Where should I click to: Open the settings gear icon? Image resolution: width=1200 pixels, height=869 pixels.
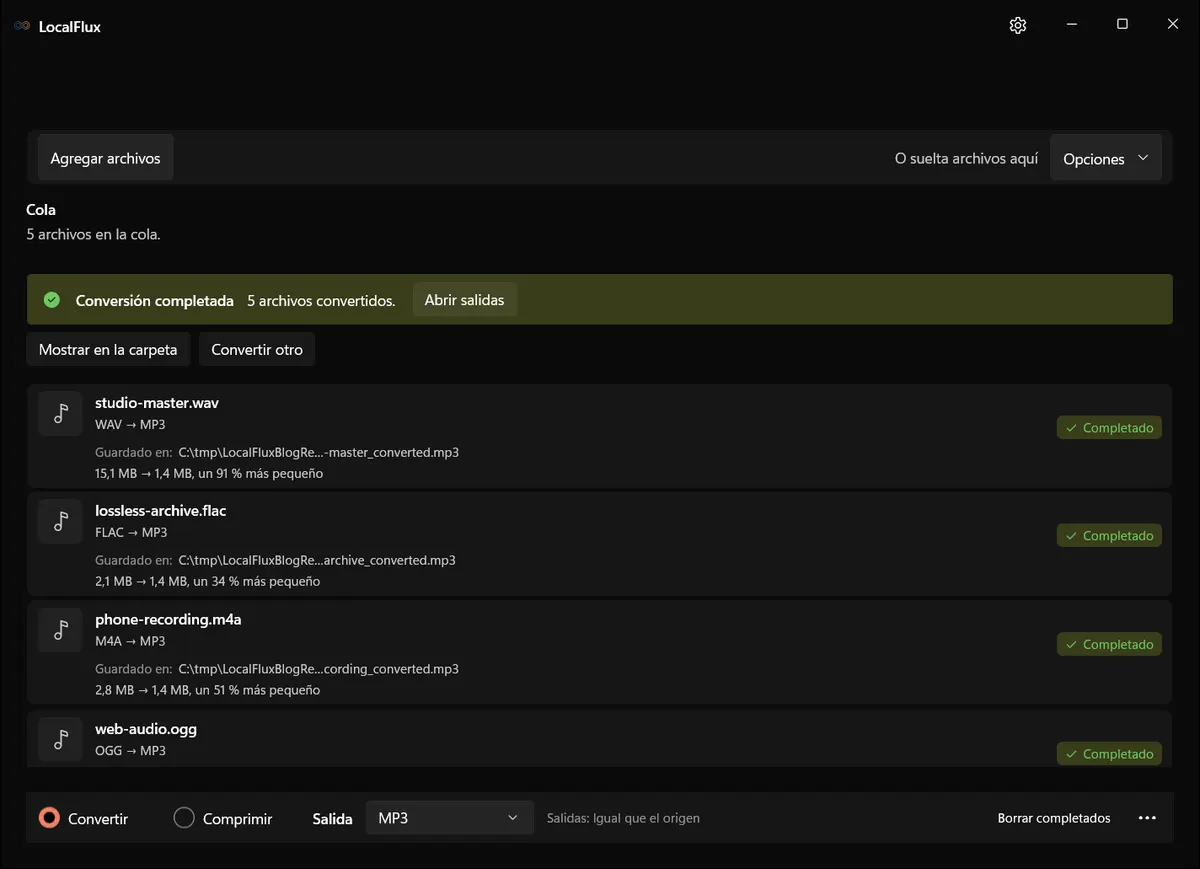[1018, 26]
